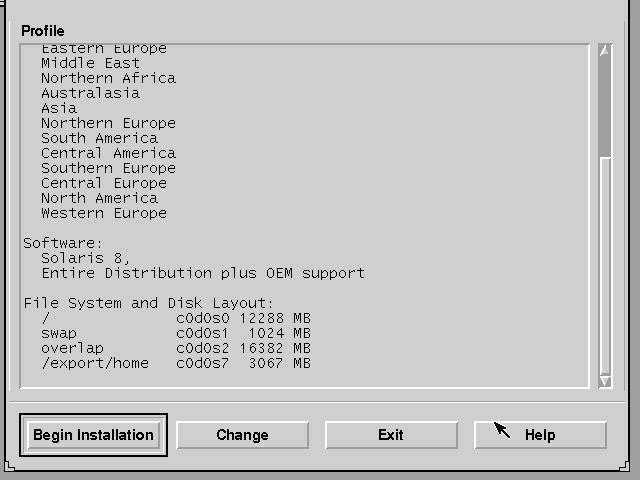Select the root slice c0d0s0 12288 MB row

point(176,318)
